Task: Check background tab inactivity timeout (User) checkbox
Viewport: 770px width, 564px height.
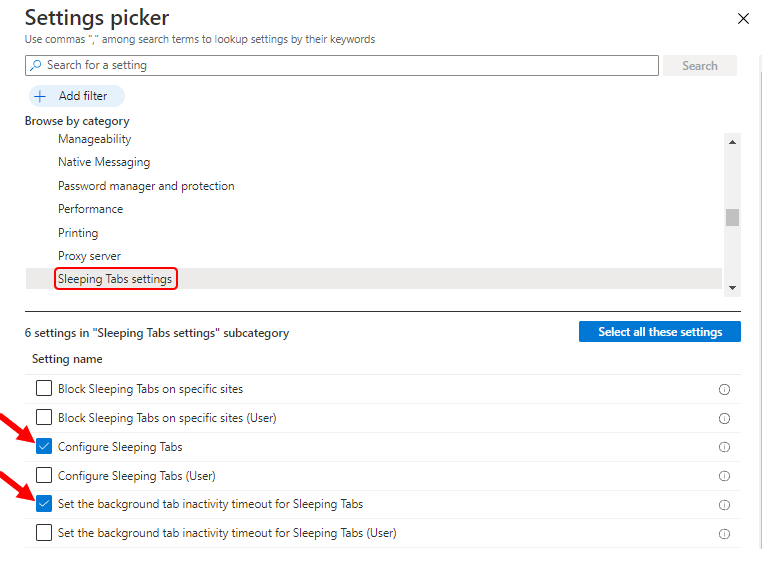Action: tap(44, 533)
